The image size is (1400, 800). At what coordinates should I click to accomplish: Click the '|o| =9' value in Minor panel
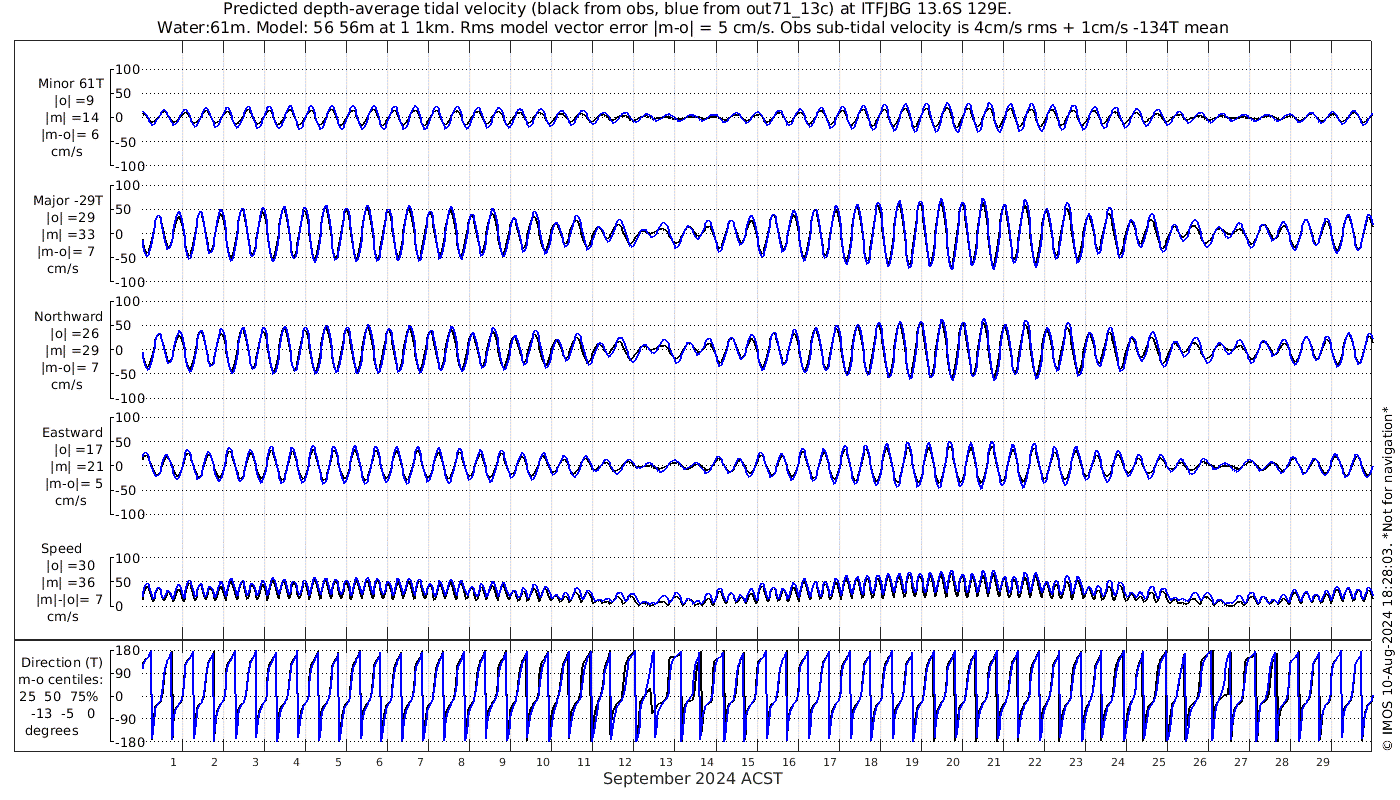tap(74, 101)
